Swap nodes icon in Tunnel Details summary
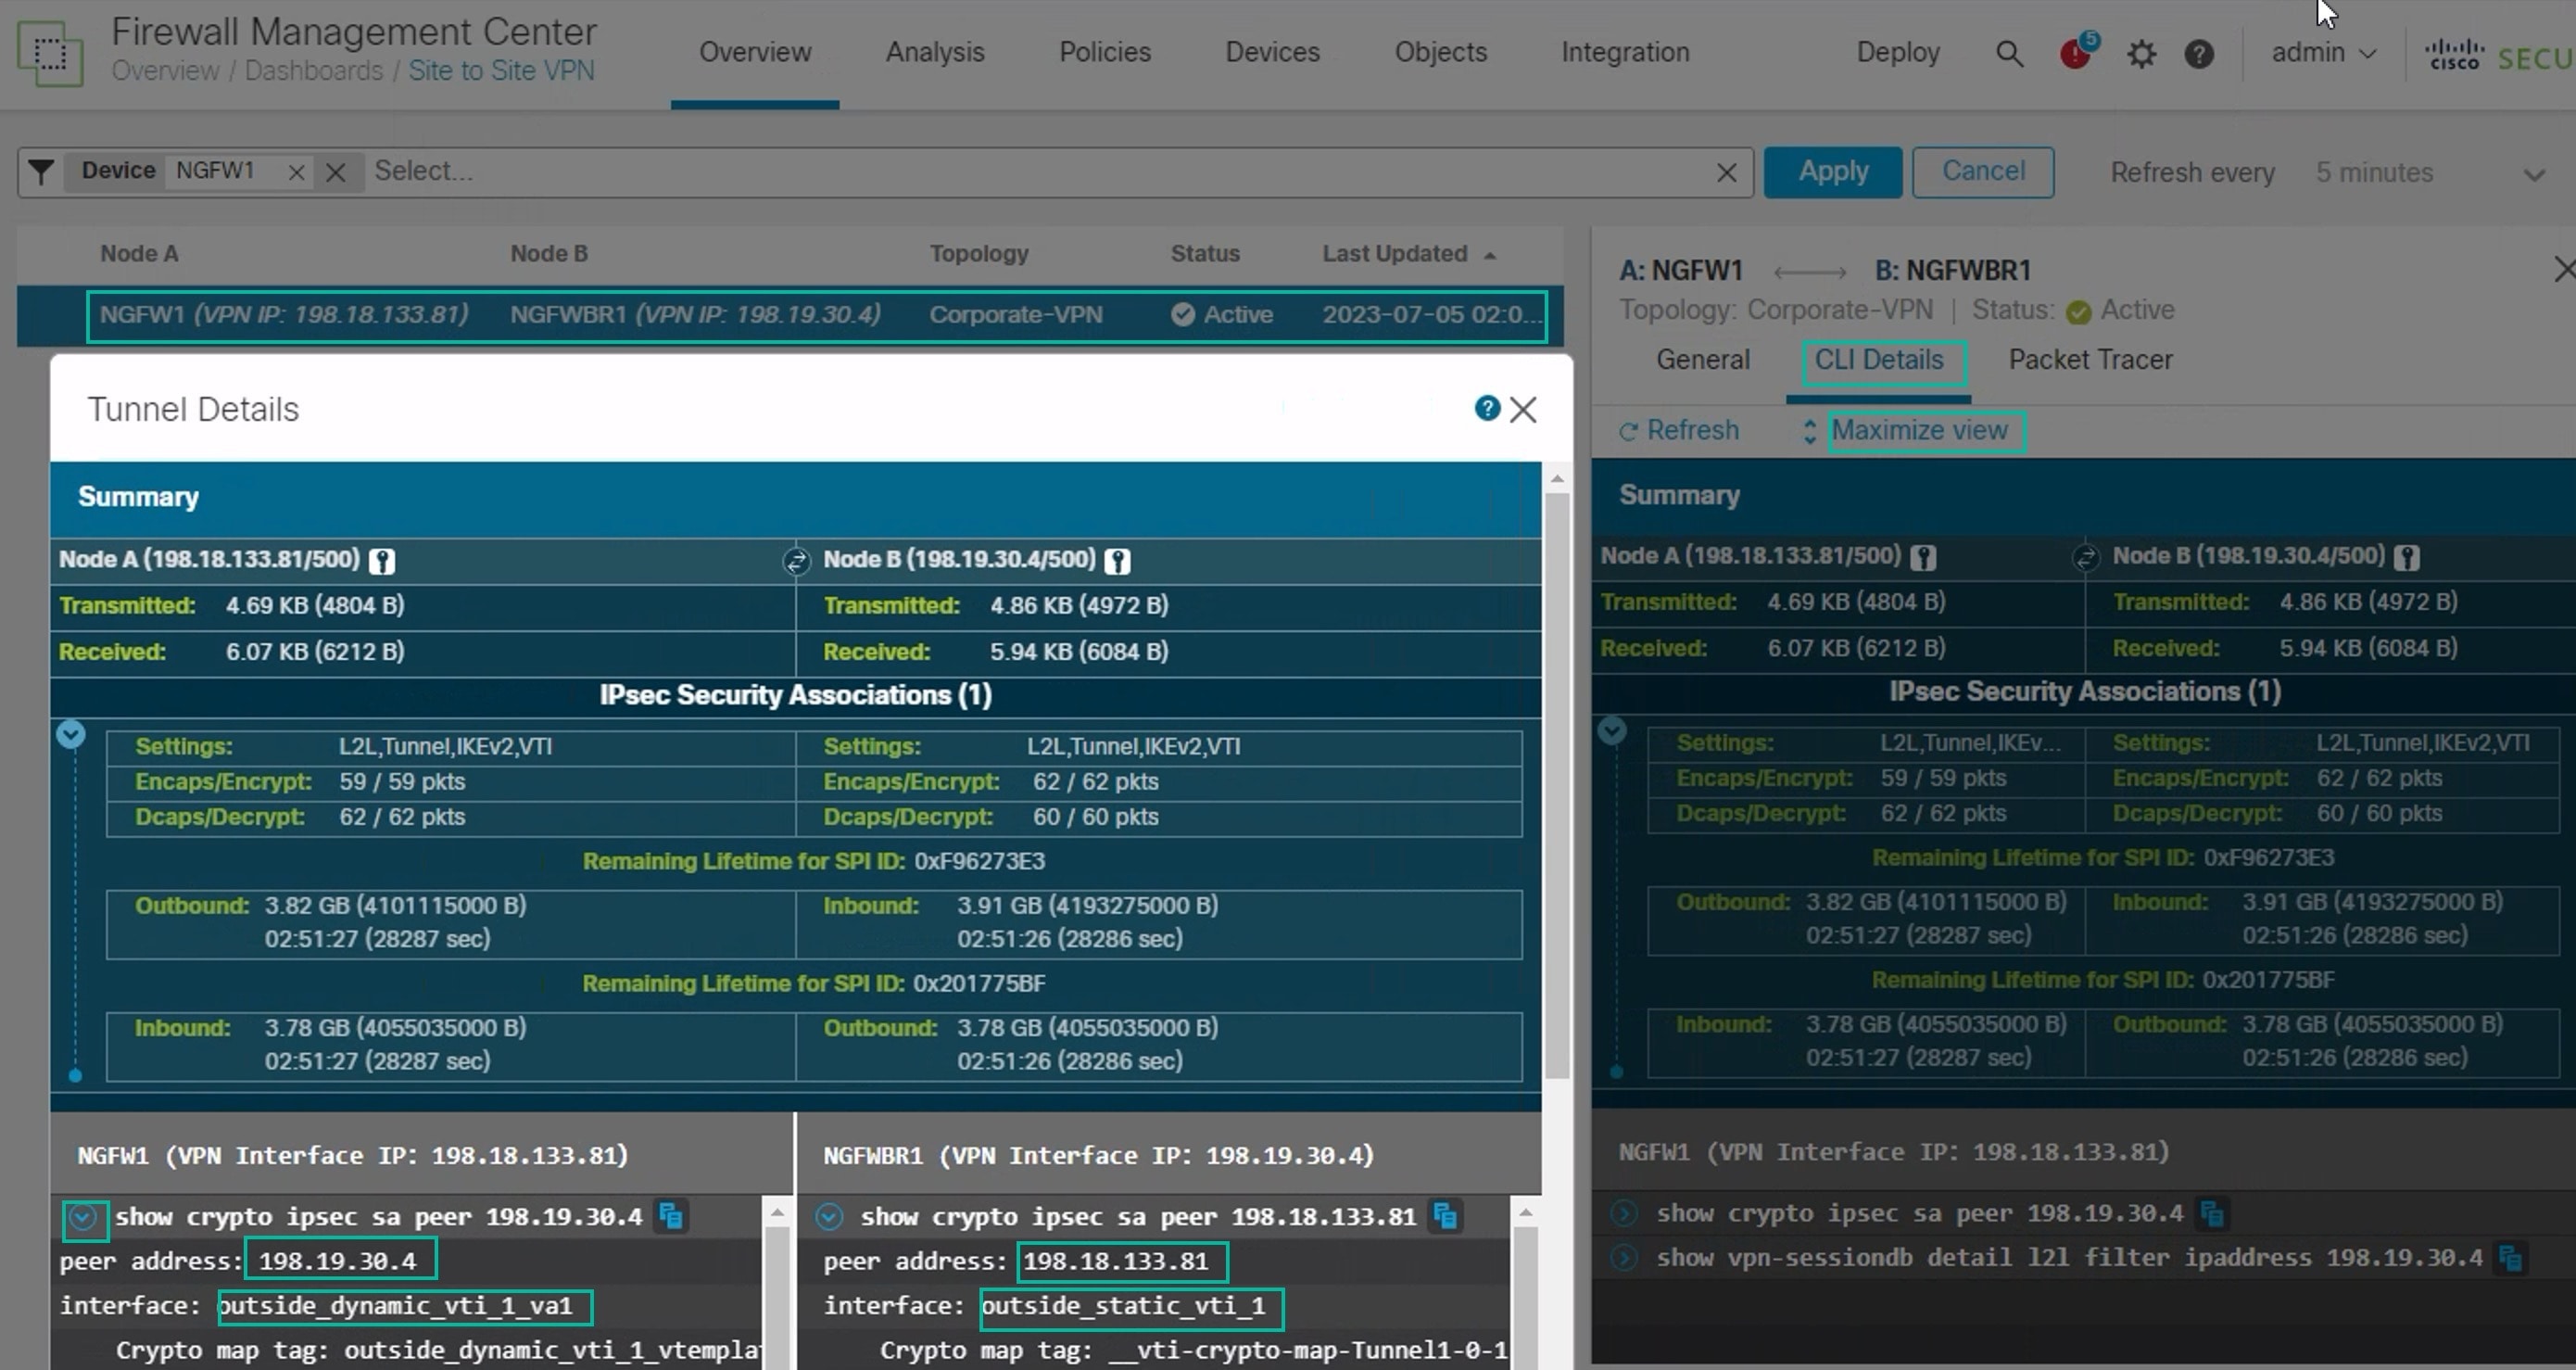This screenshot has width=2576, height=1370. (796, 561)
